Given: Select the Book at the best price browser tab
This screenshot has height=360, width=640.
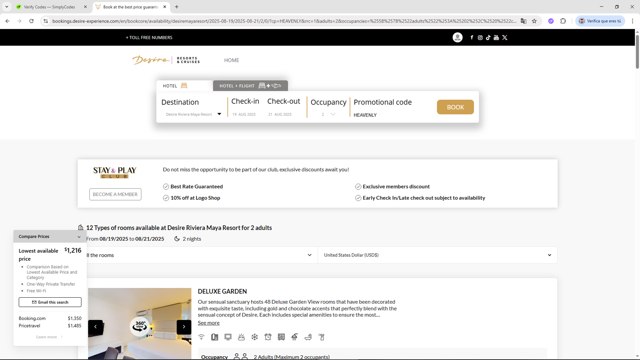Looking at the screenshot, I should pos(130,7).
